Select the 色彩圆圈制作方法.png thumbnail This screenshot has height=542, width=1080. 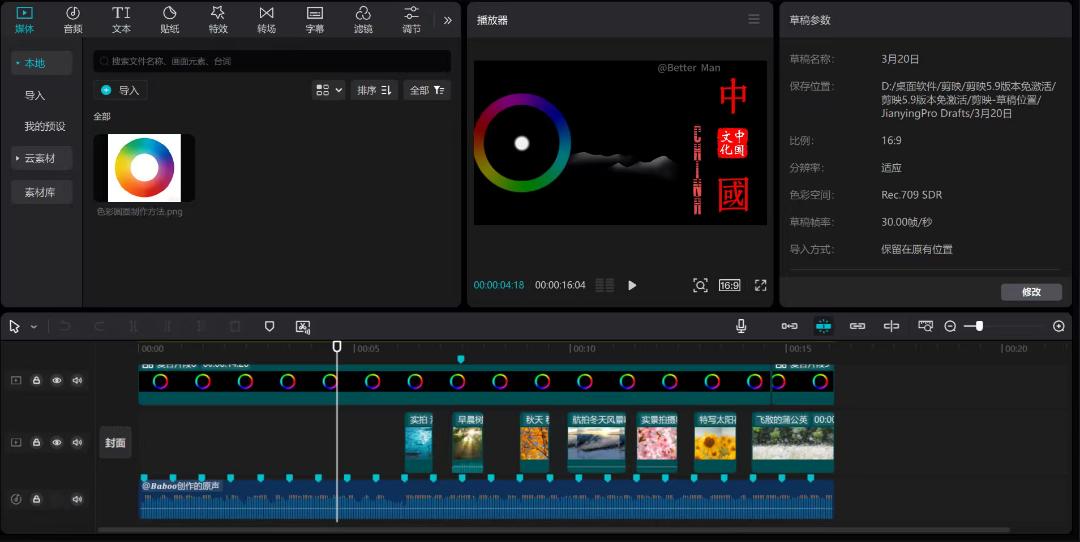tap(144, 168)
